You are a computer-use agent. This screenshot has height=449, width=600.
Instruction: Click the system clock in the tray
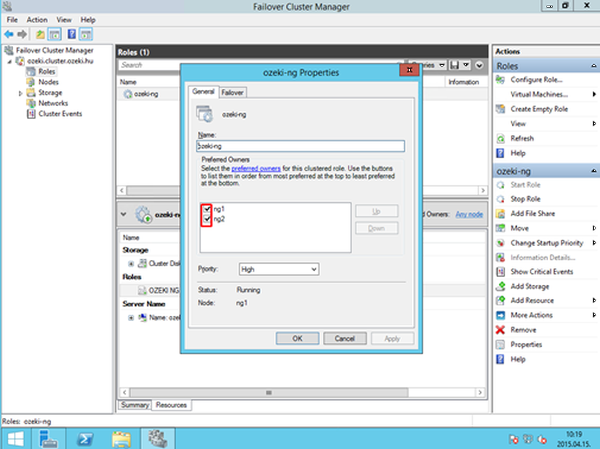(x=574, y=439)
